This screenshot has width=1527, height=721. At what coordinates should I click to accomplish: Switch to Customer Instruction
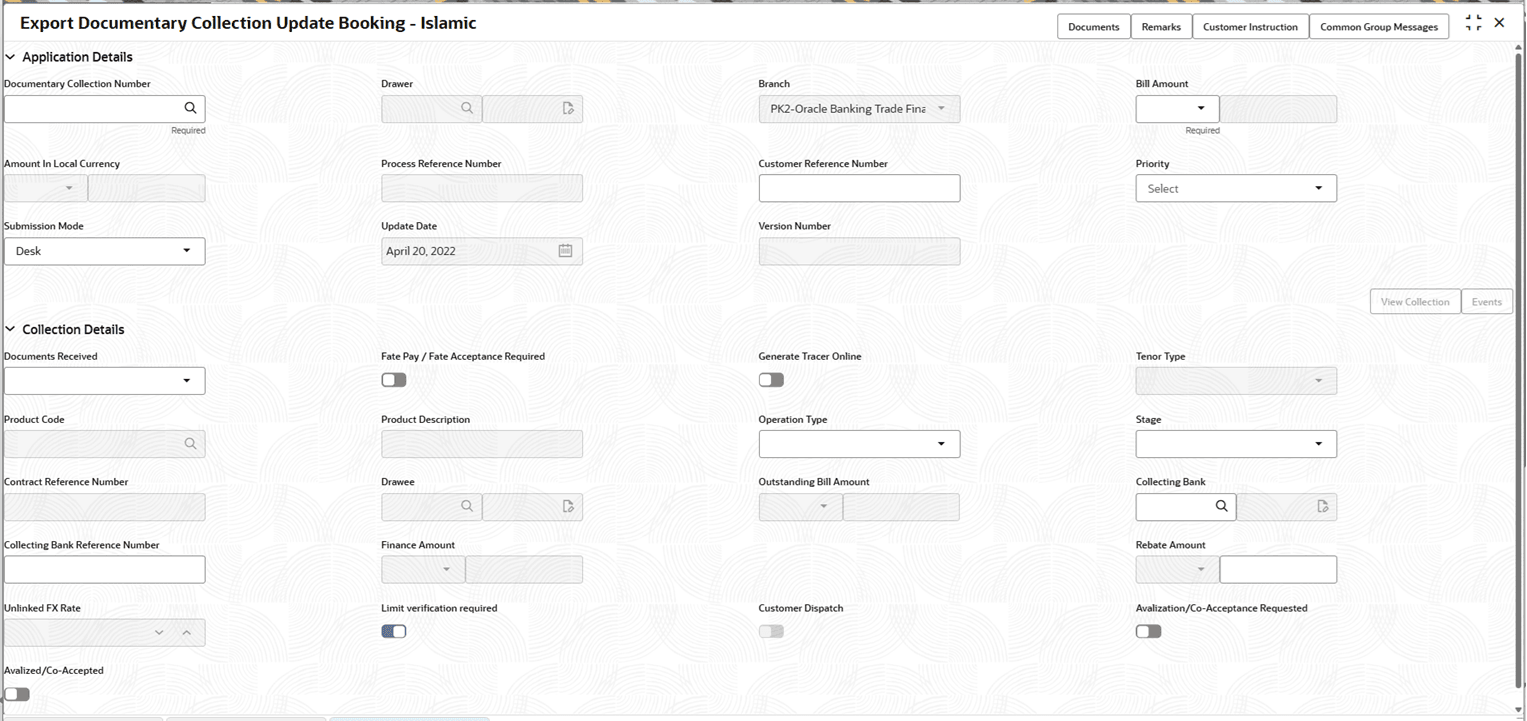coord(1250,27)
